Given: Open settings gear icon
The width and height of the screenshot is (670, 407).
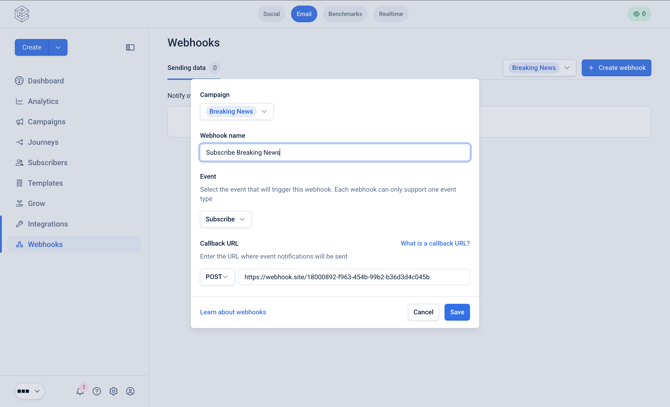Looking at the screenshot, I should click(x=113, y=391).
